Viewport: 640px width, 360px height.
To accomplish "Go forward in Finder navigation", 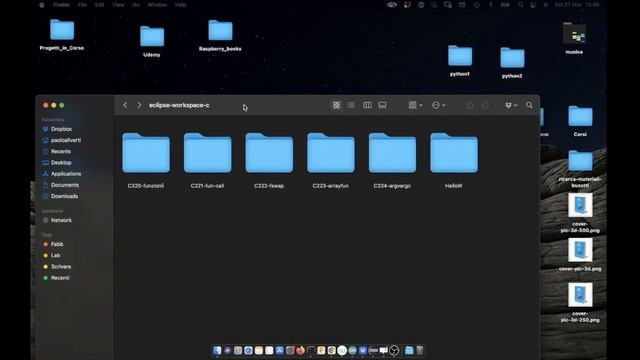I will [x=139, y=105].
